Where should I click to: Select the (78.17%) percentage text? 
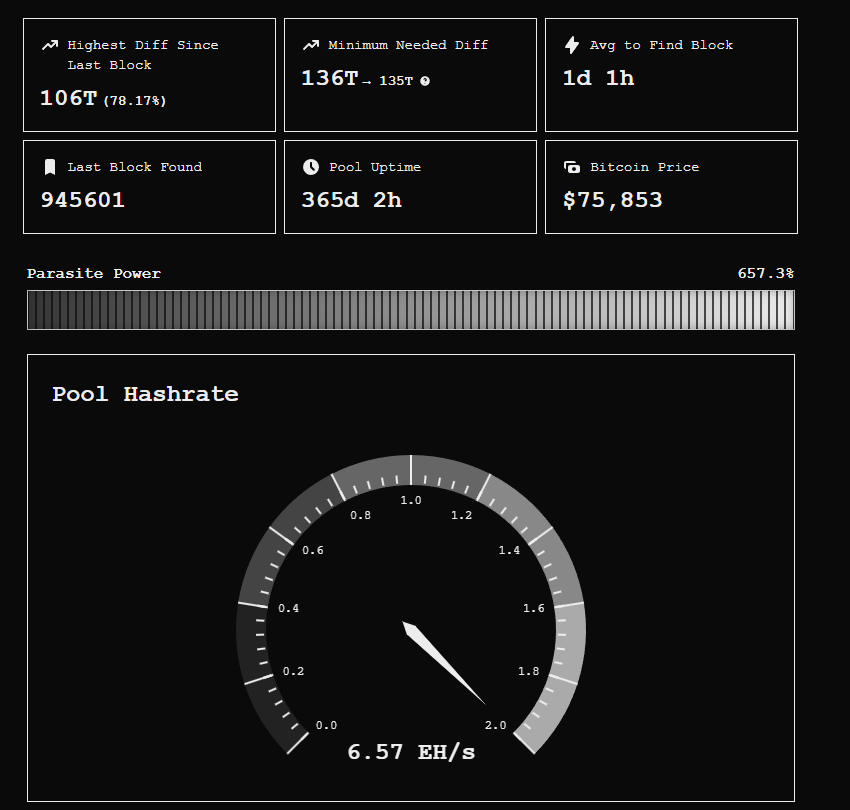(x=135, y=100)
